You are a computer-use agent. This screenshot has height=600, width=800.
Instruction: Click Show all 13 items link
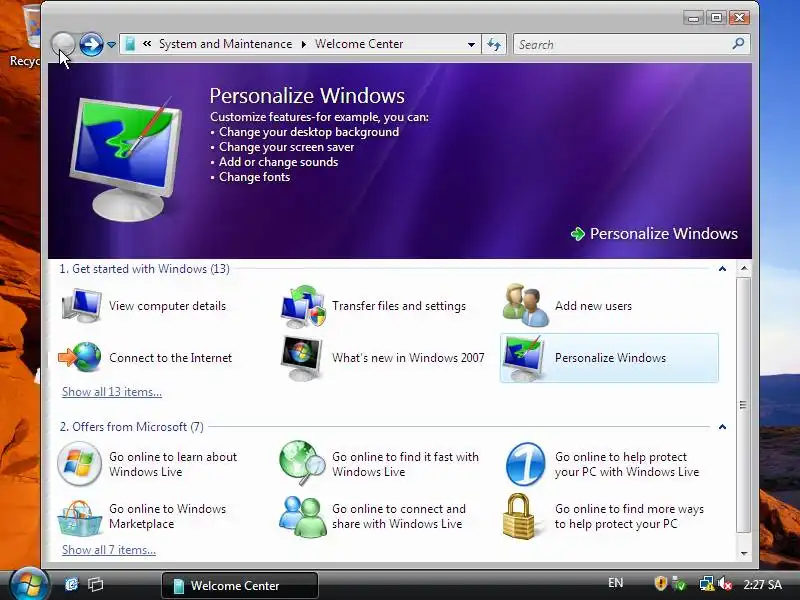click(x=112, y=392)
